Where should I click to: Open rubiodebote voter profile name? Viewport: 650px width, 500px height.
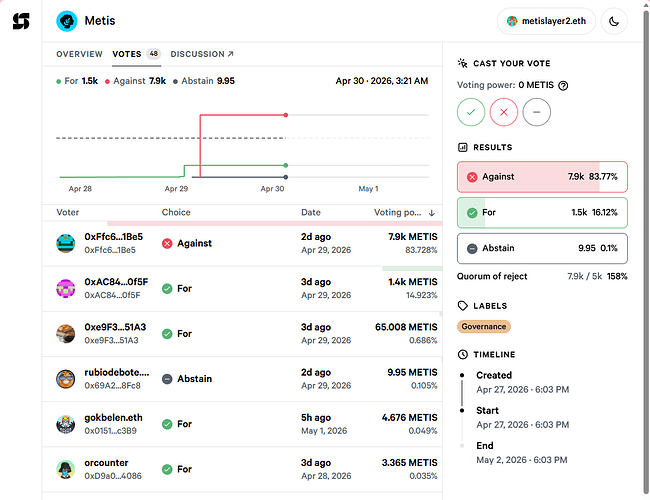click(117, 372)
